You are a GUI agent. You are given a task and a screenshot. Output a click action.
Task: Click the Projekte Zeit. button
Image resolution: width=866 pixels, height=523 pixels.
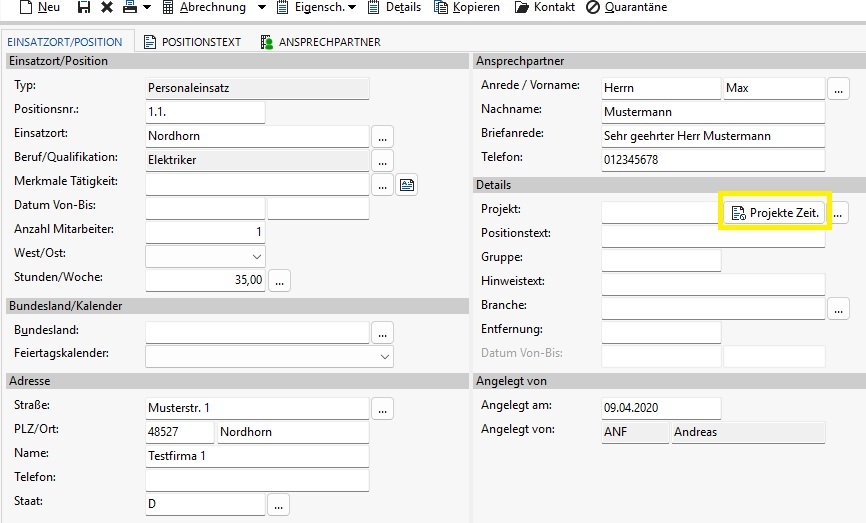click(x=774, y=213)
